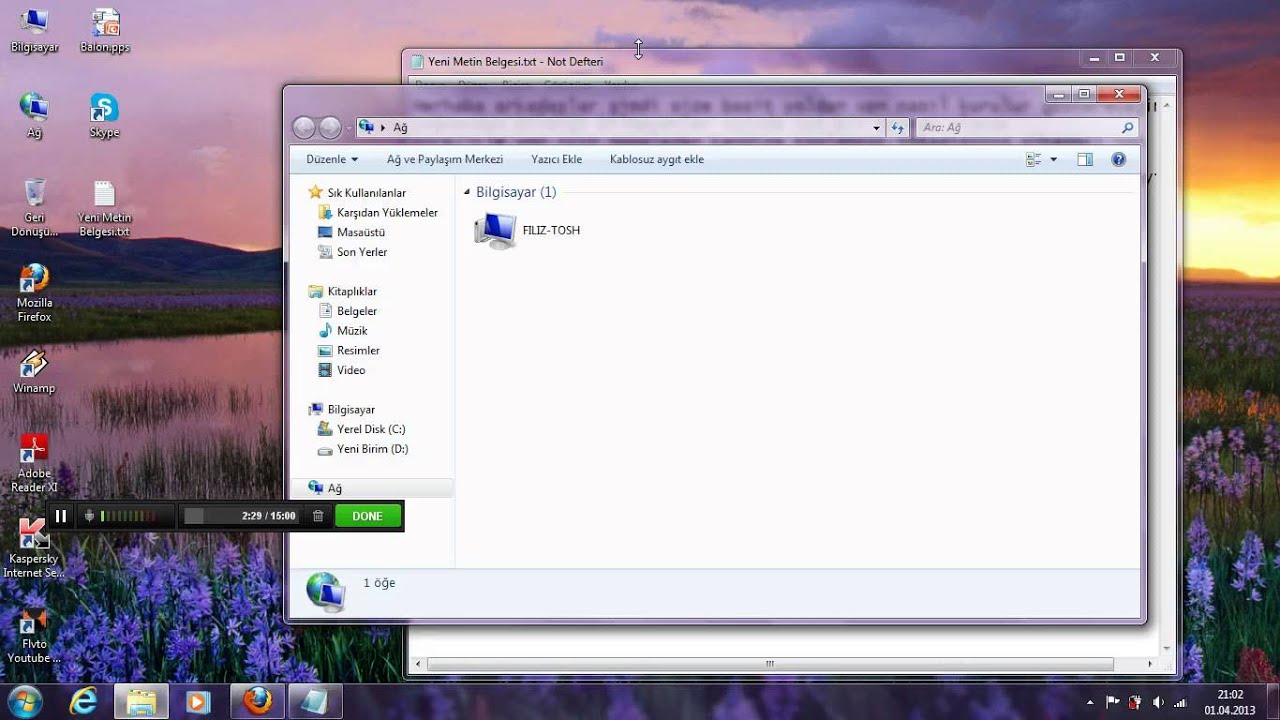Open network signal tray icon
Image resolution: width=1280 pixels, height=720 pixels.
coord(1179,702)
